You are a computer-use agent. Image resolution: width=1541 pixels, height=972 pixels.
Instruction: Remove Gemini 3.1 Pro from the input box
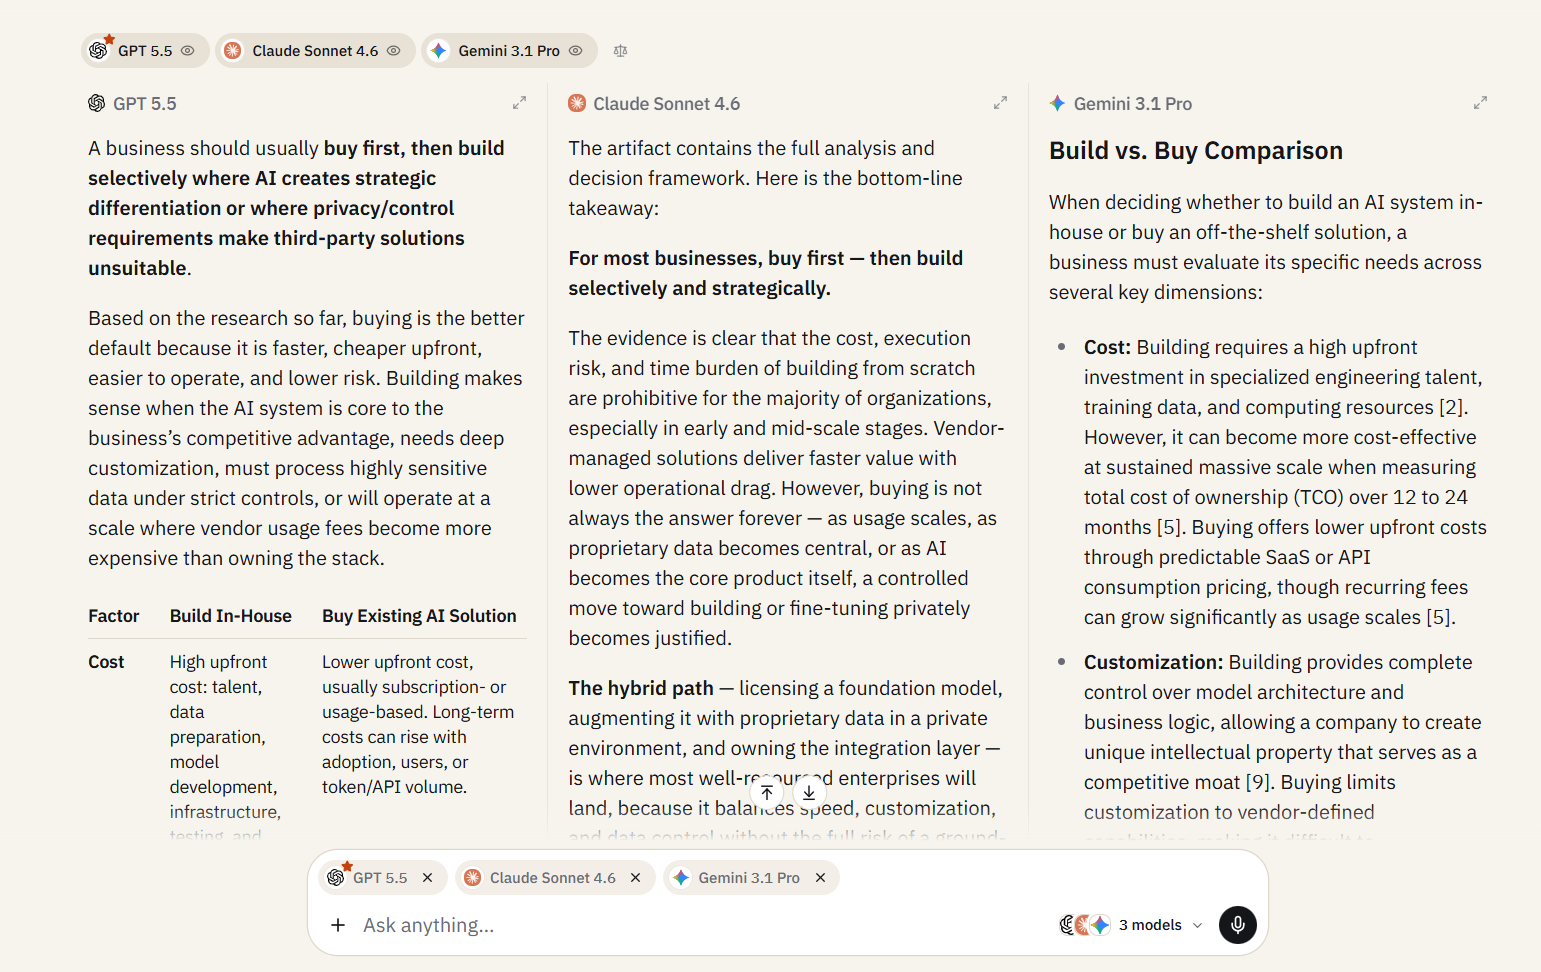(820, 878)
